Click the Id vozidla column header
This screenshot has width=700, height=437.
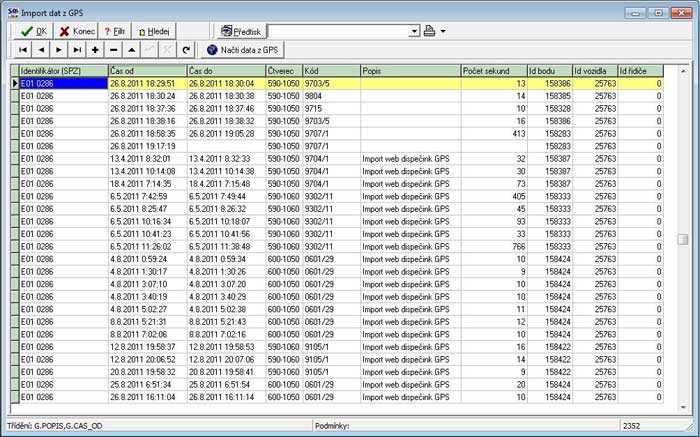click(x=595, y=71)
